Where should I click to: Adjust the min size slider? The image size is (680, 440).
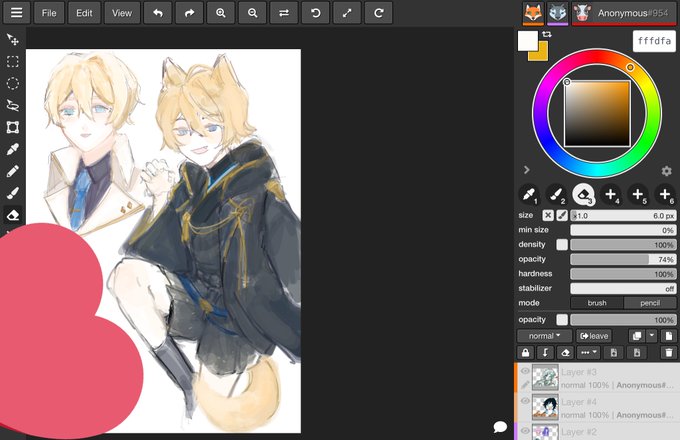[623, 230]
